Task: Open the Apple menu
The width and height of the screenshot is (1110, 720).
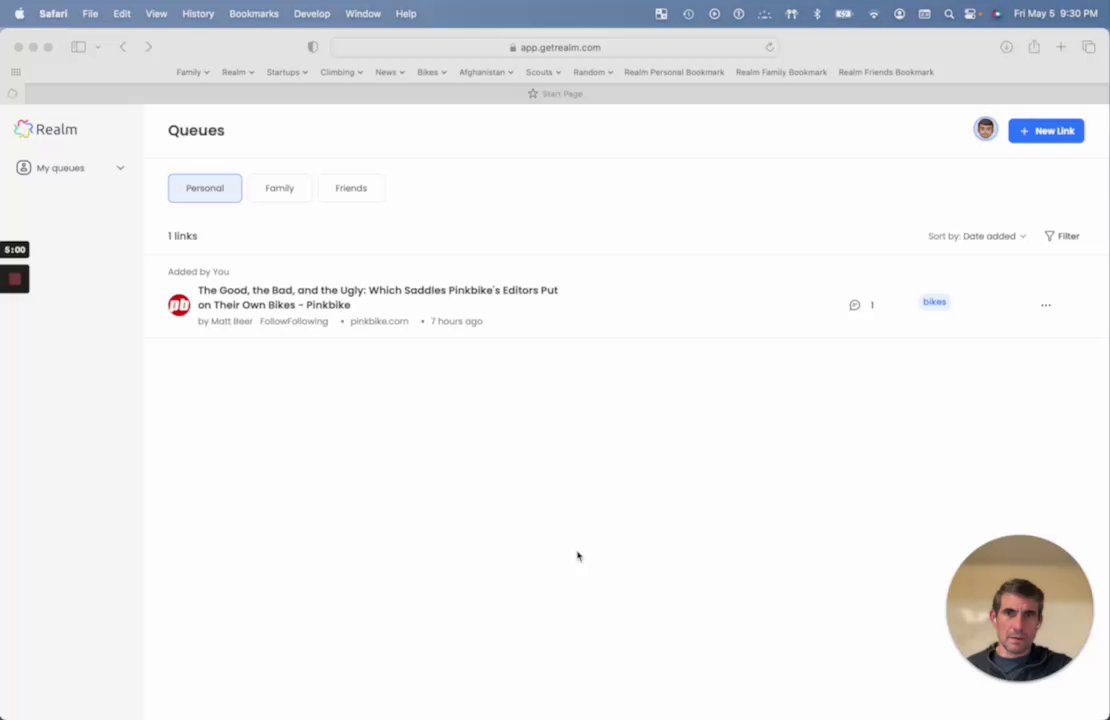Action: point(19,13)
